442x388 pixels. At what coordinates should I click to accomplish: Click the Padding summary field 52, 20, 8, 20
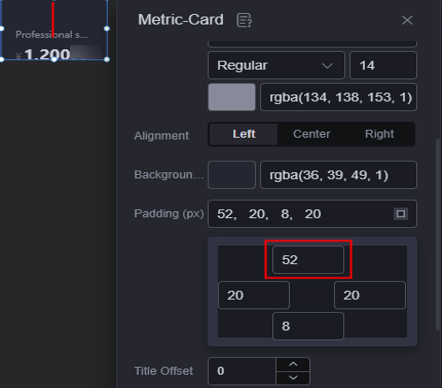tap(312, 214)
